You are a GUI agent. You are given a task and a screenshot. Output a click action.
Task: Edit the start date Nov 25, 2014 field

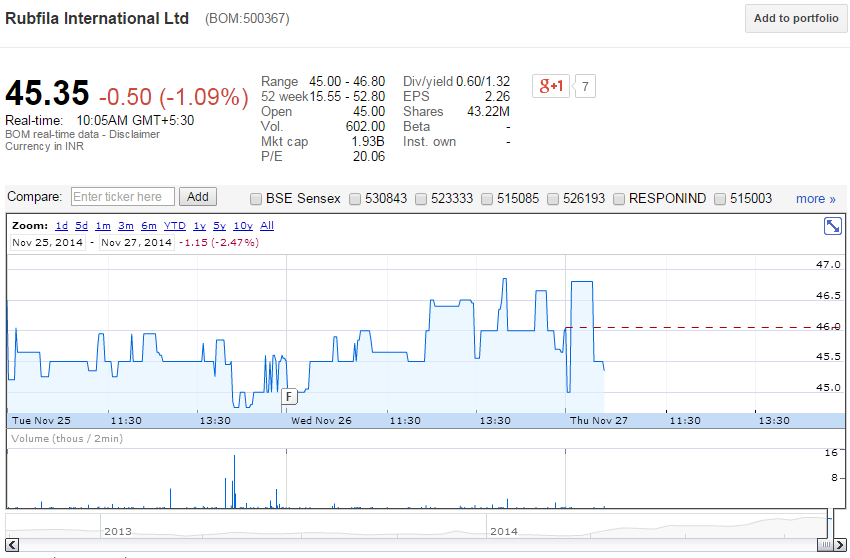pyautogui.click(x=48, y=242)
